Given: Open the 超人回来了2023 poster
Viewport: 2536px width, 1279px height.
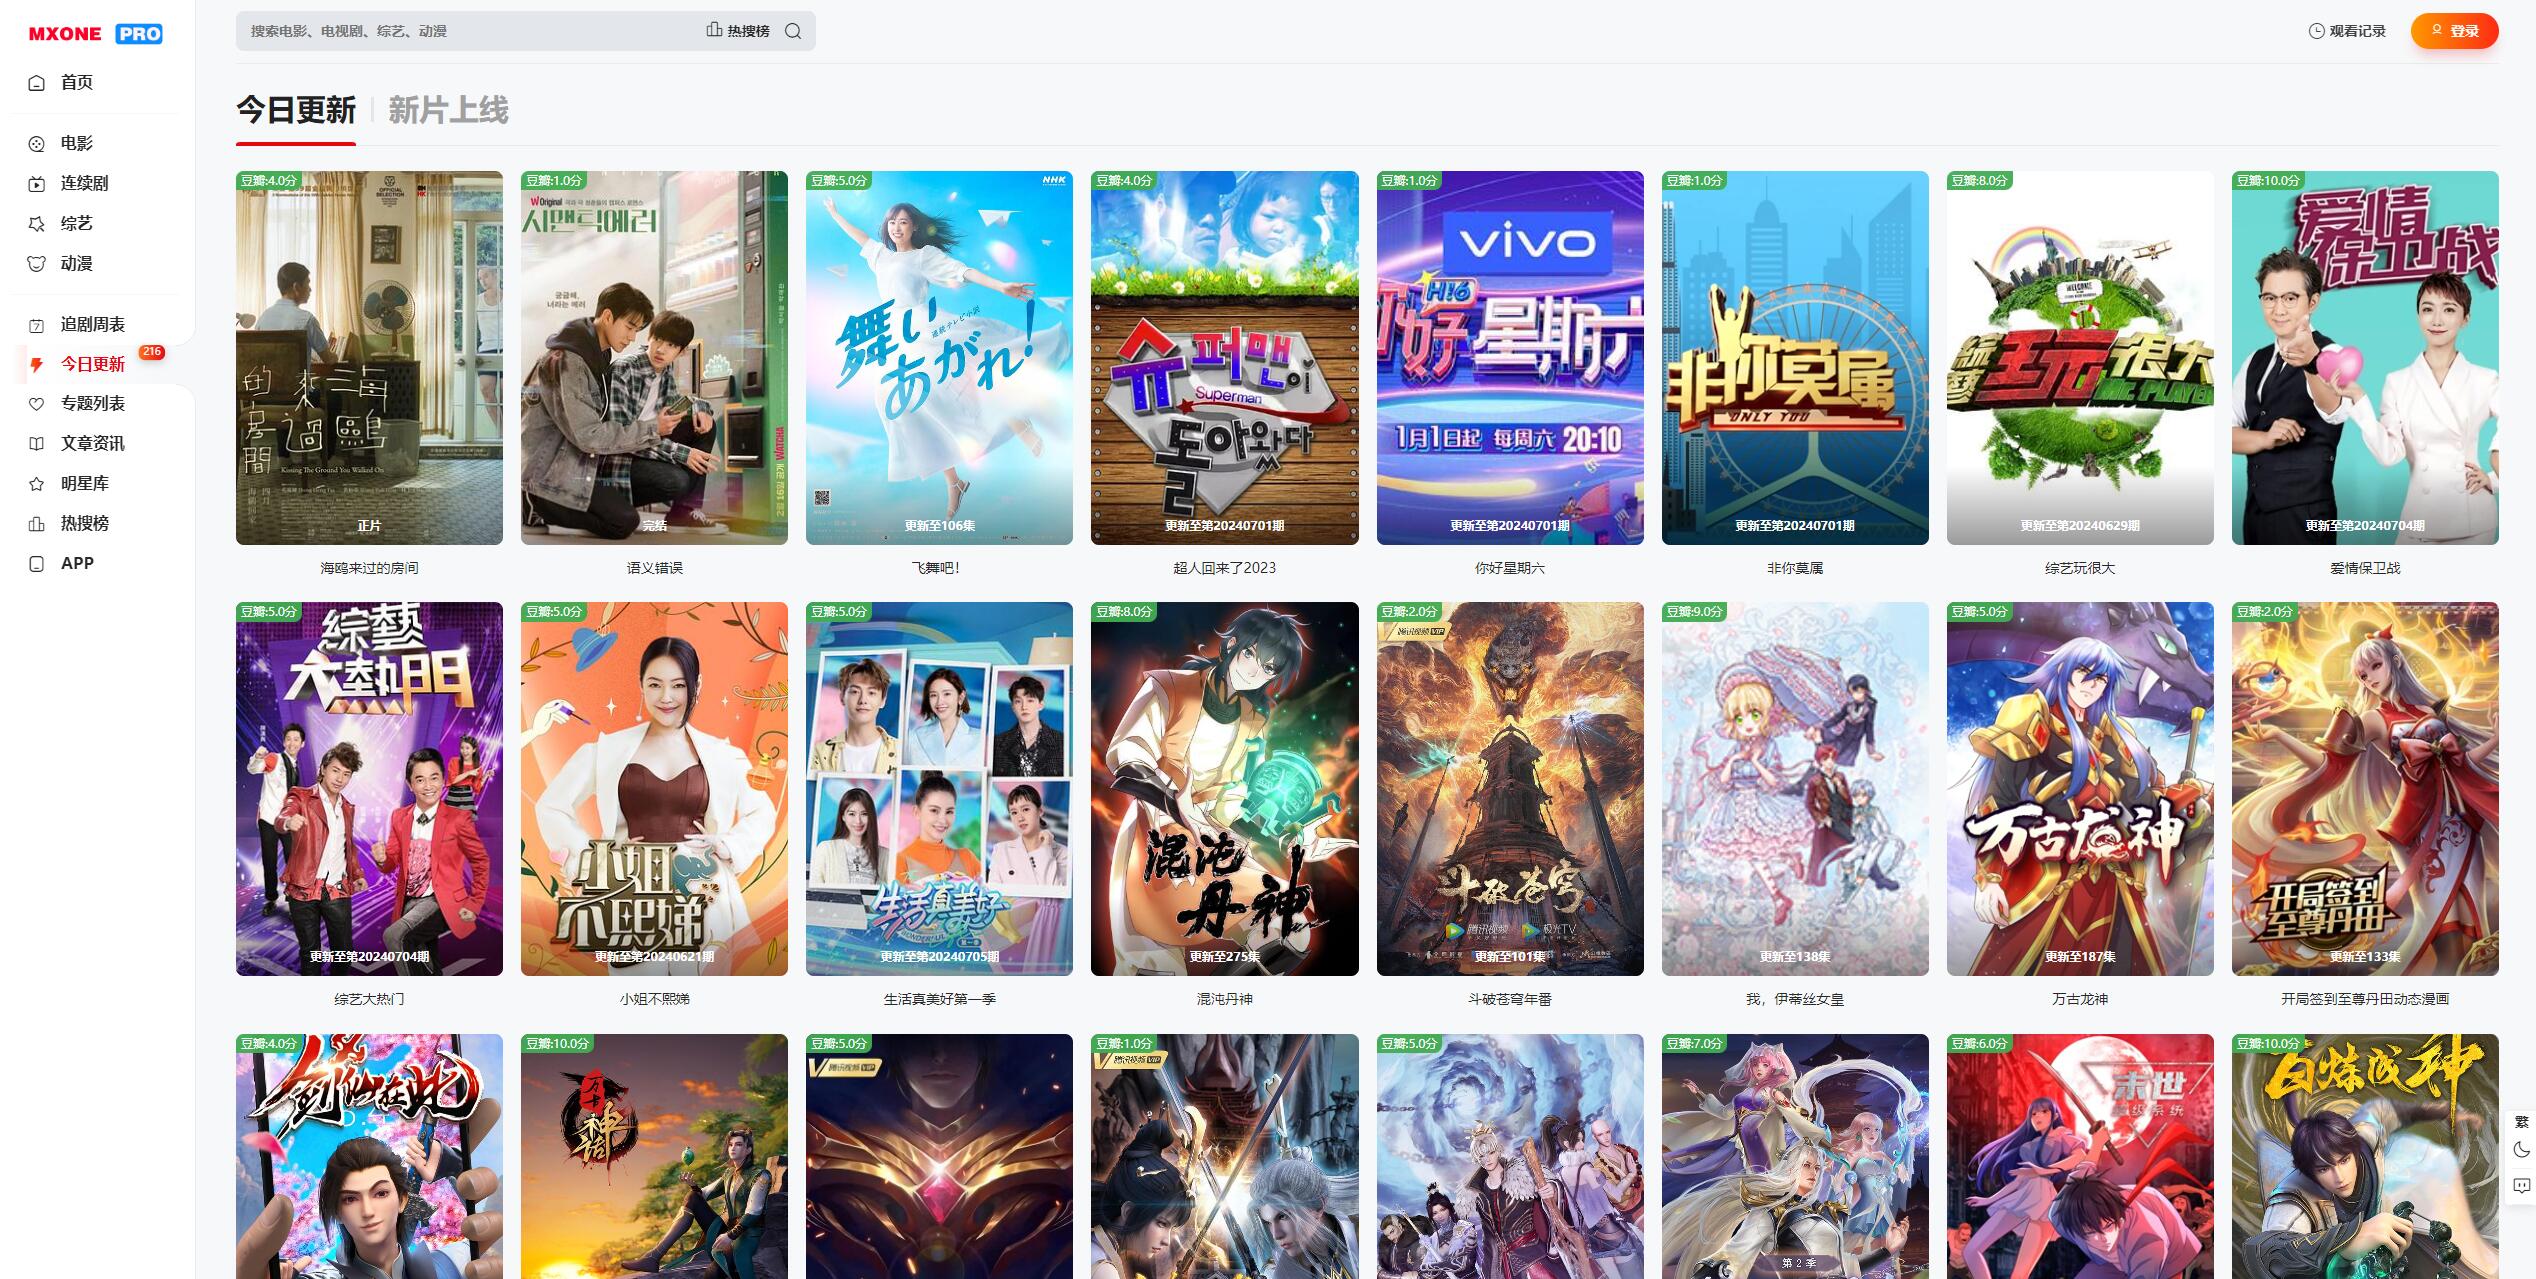Looking at the screenshot, I should 1224,358.
